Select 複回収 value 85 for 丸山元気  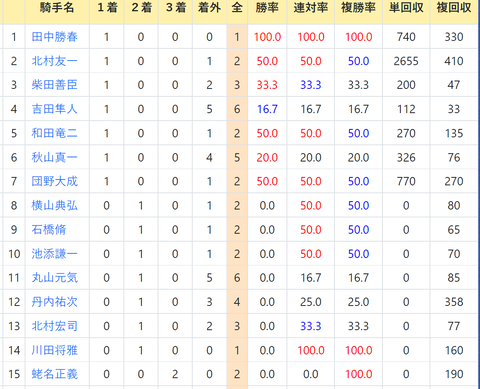pos(454,278)
